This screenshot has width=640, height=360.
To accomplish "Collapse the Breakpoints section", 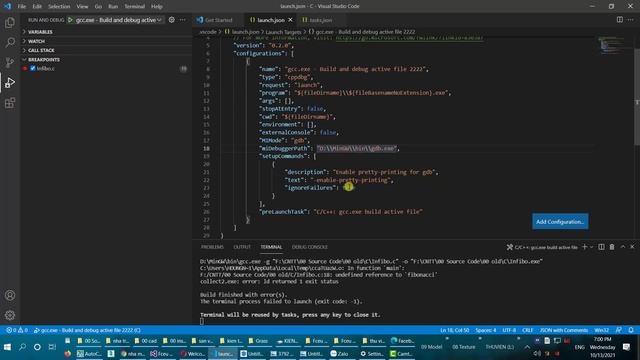I will point(44,60).
